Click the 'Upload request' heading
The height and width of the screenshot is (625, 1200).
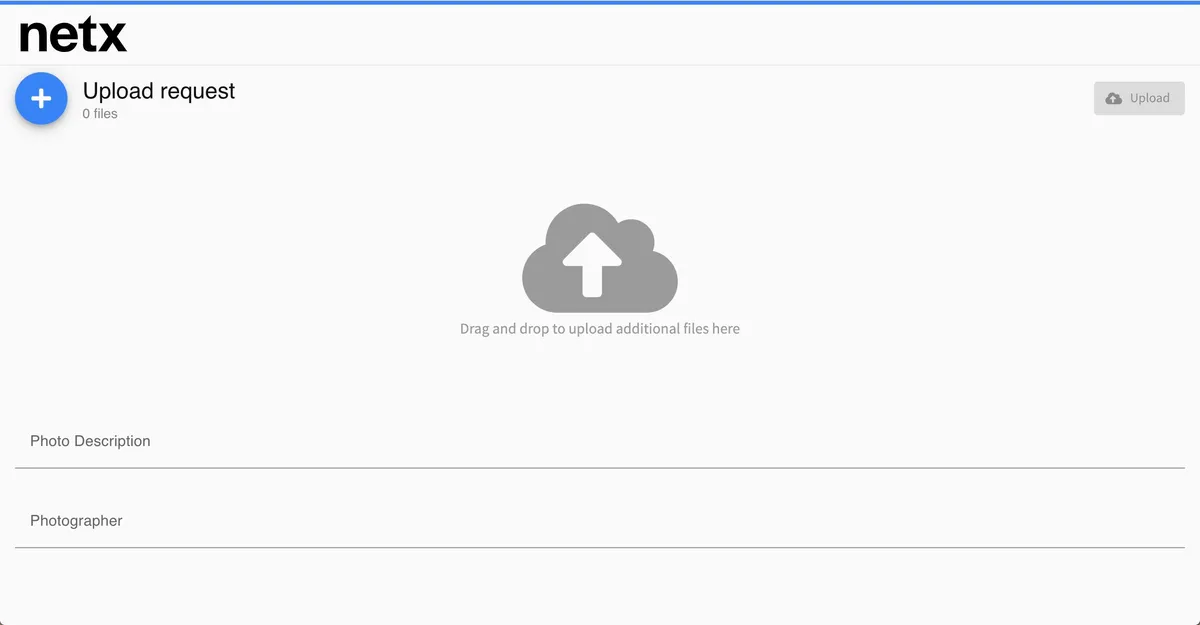pos(159,91)
